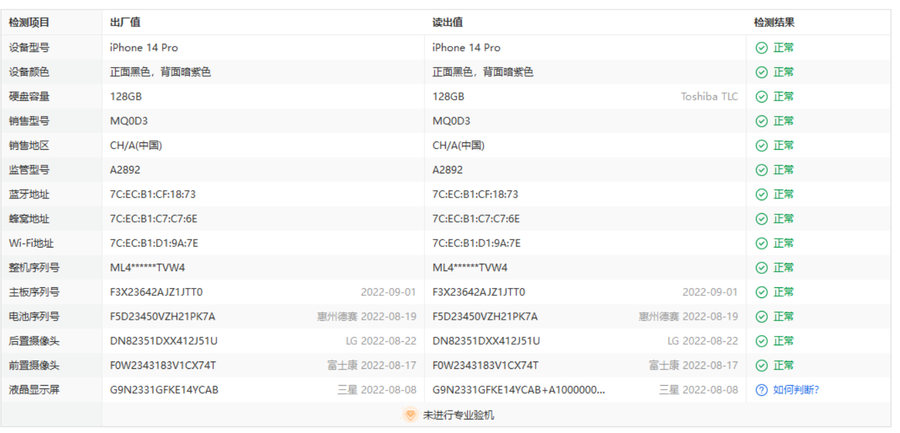Click the 液晶显示屏 row label

point(34,390)
